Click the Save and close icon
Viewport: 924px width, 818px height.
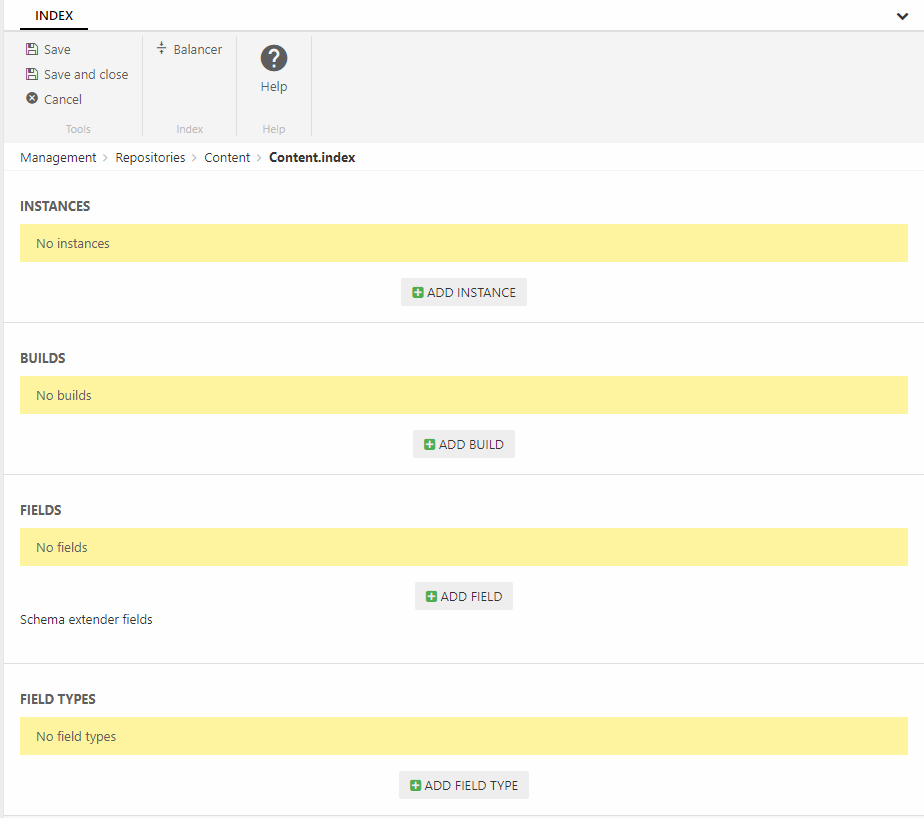tap(32, 74)
